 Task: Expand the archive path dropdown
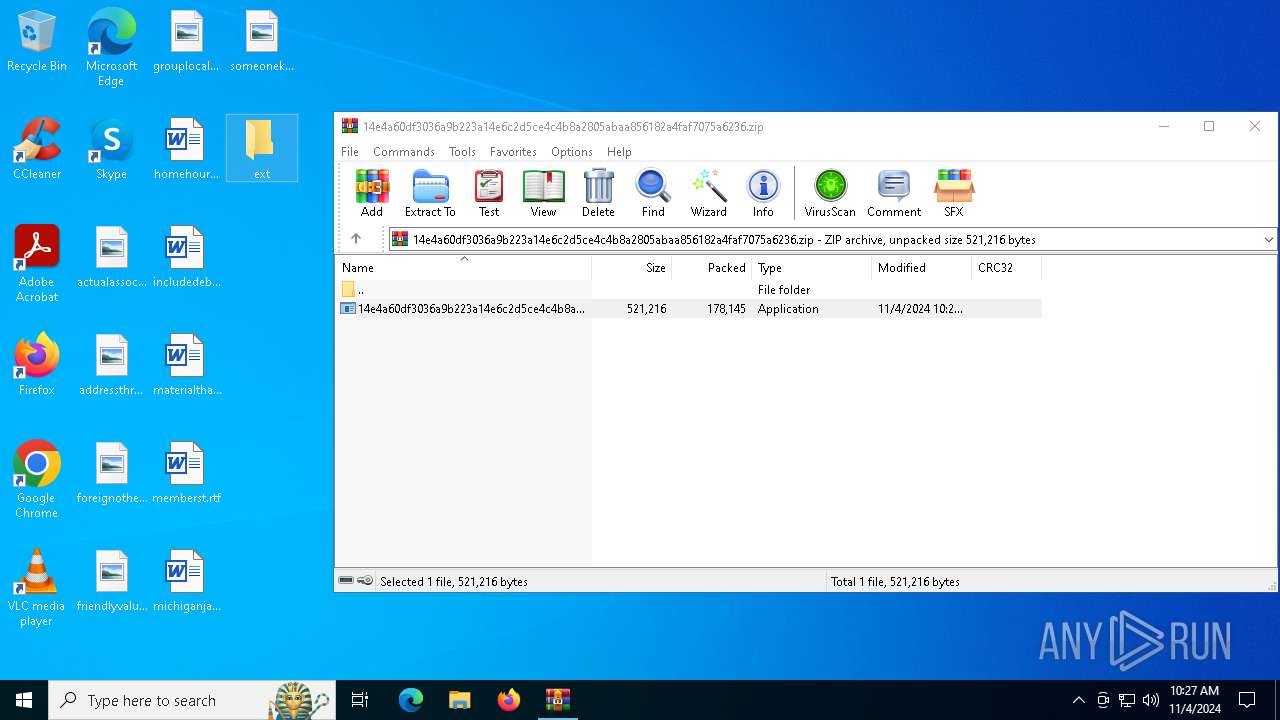[1268, 240]
